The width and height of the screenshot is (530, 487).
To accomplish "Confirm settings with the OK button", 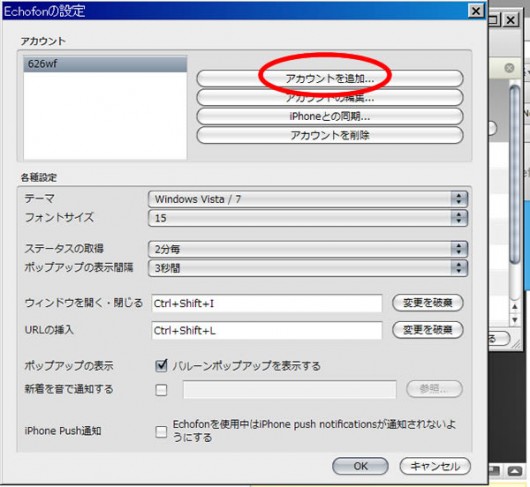I will point(360,466).
